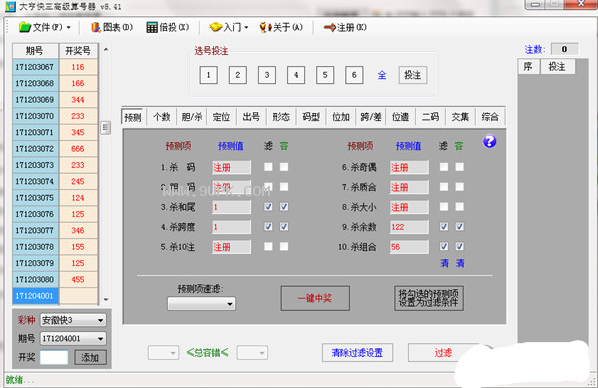Screen dimensions: 598x388
Task: Switch to the 二码 tab
Action: [430, 116]
